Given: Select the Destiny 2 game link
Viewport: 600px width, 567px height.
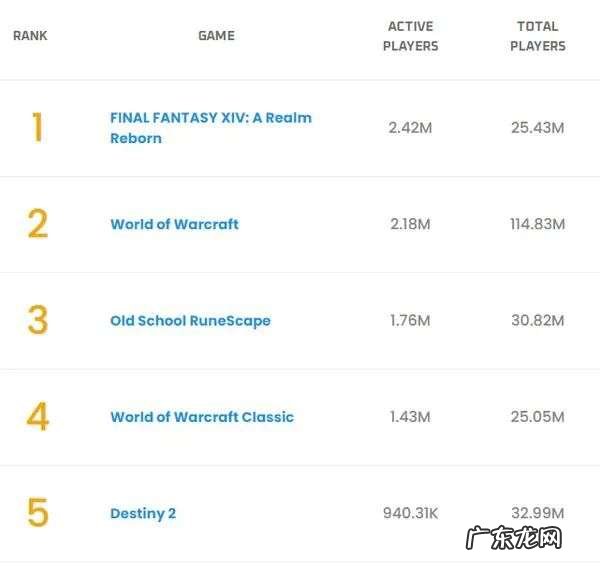Looking at the screenshot, I should point(143,514).
